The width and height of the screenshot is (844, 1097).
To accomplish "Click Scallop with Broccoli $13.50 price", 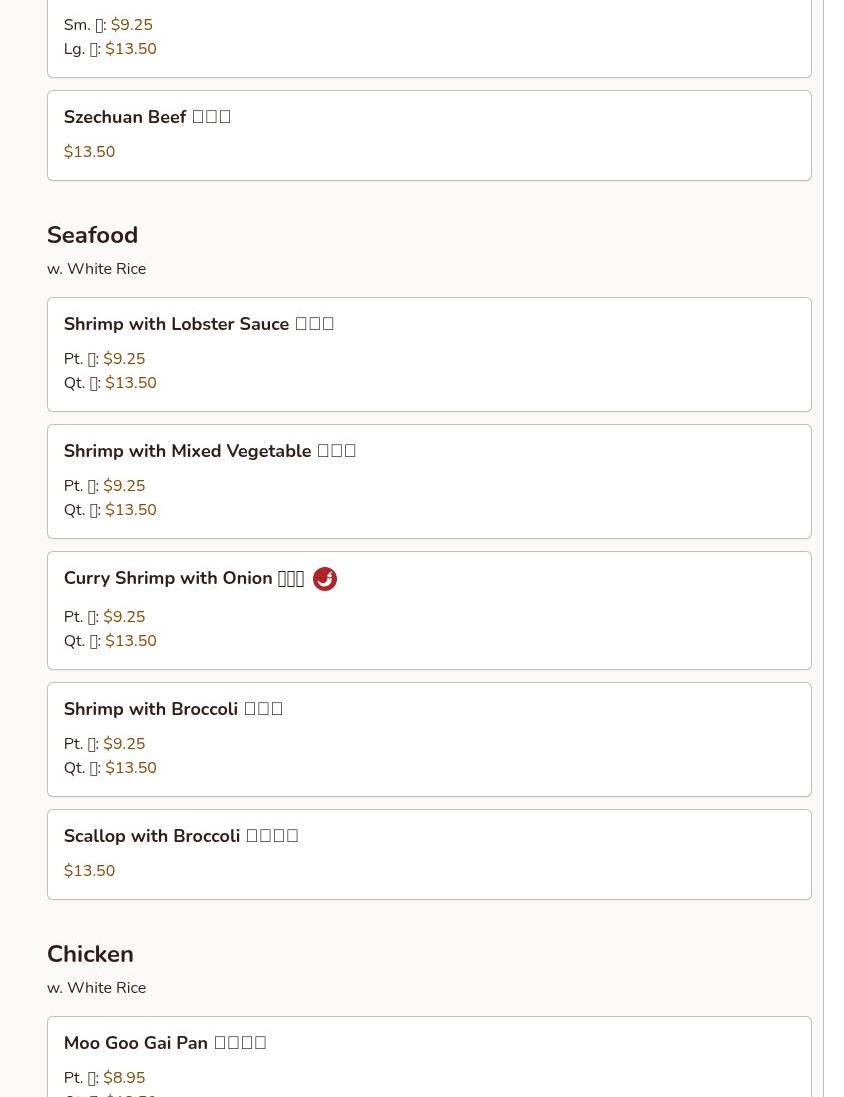I will [89, 871].
